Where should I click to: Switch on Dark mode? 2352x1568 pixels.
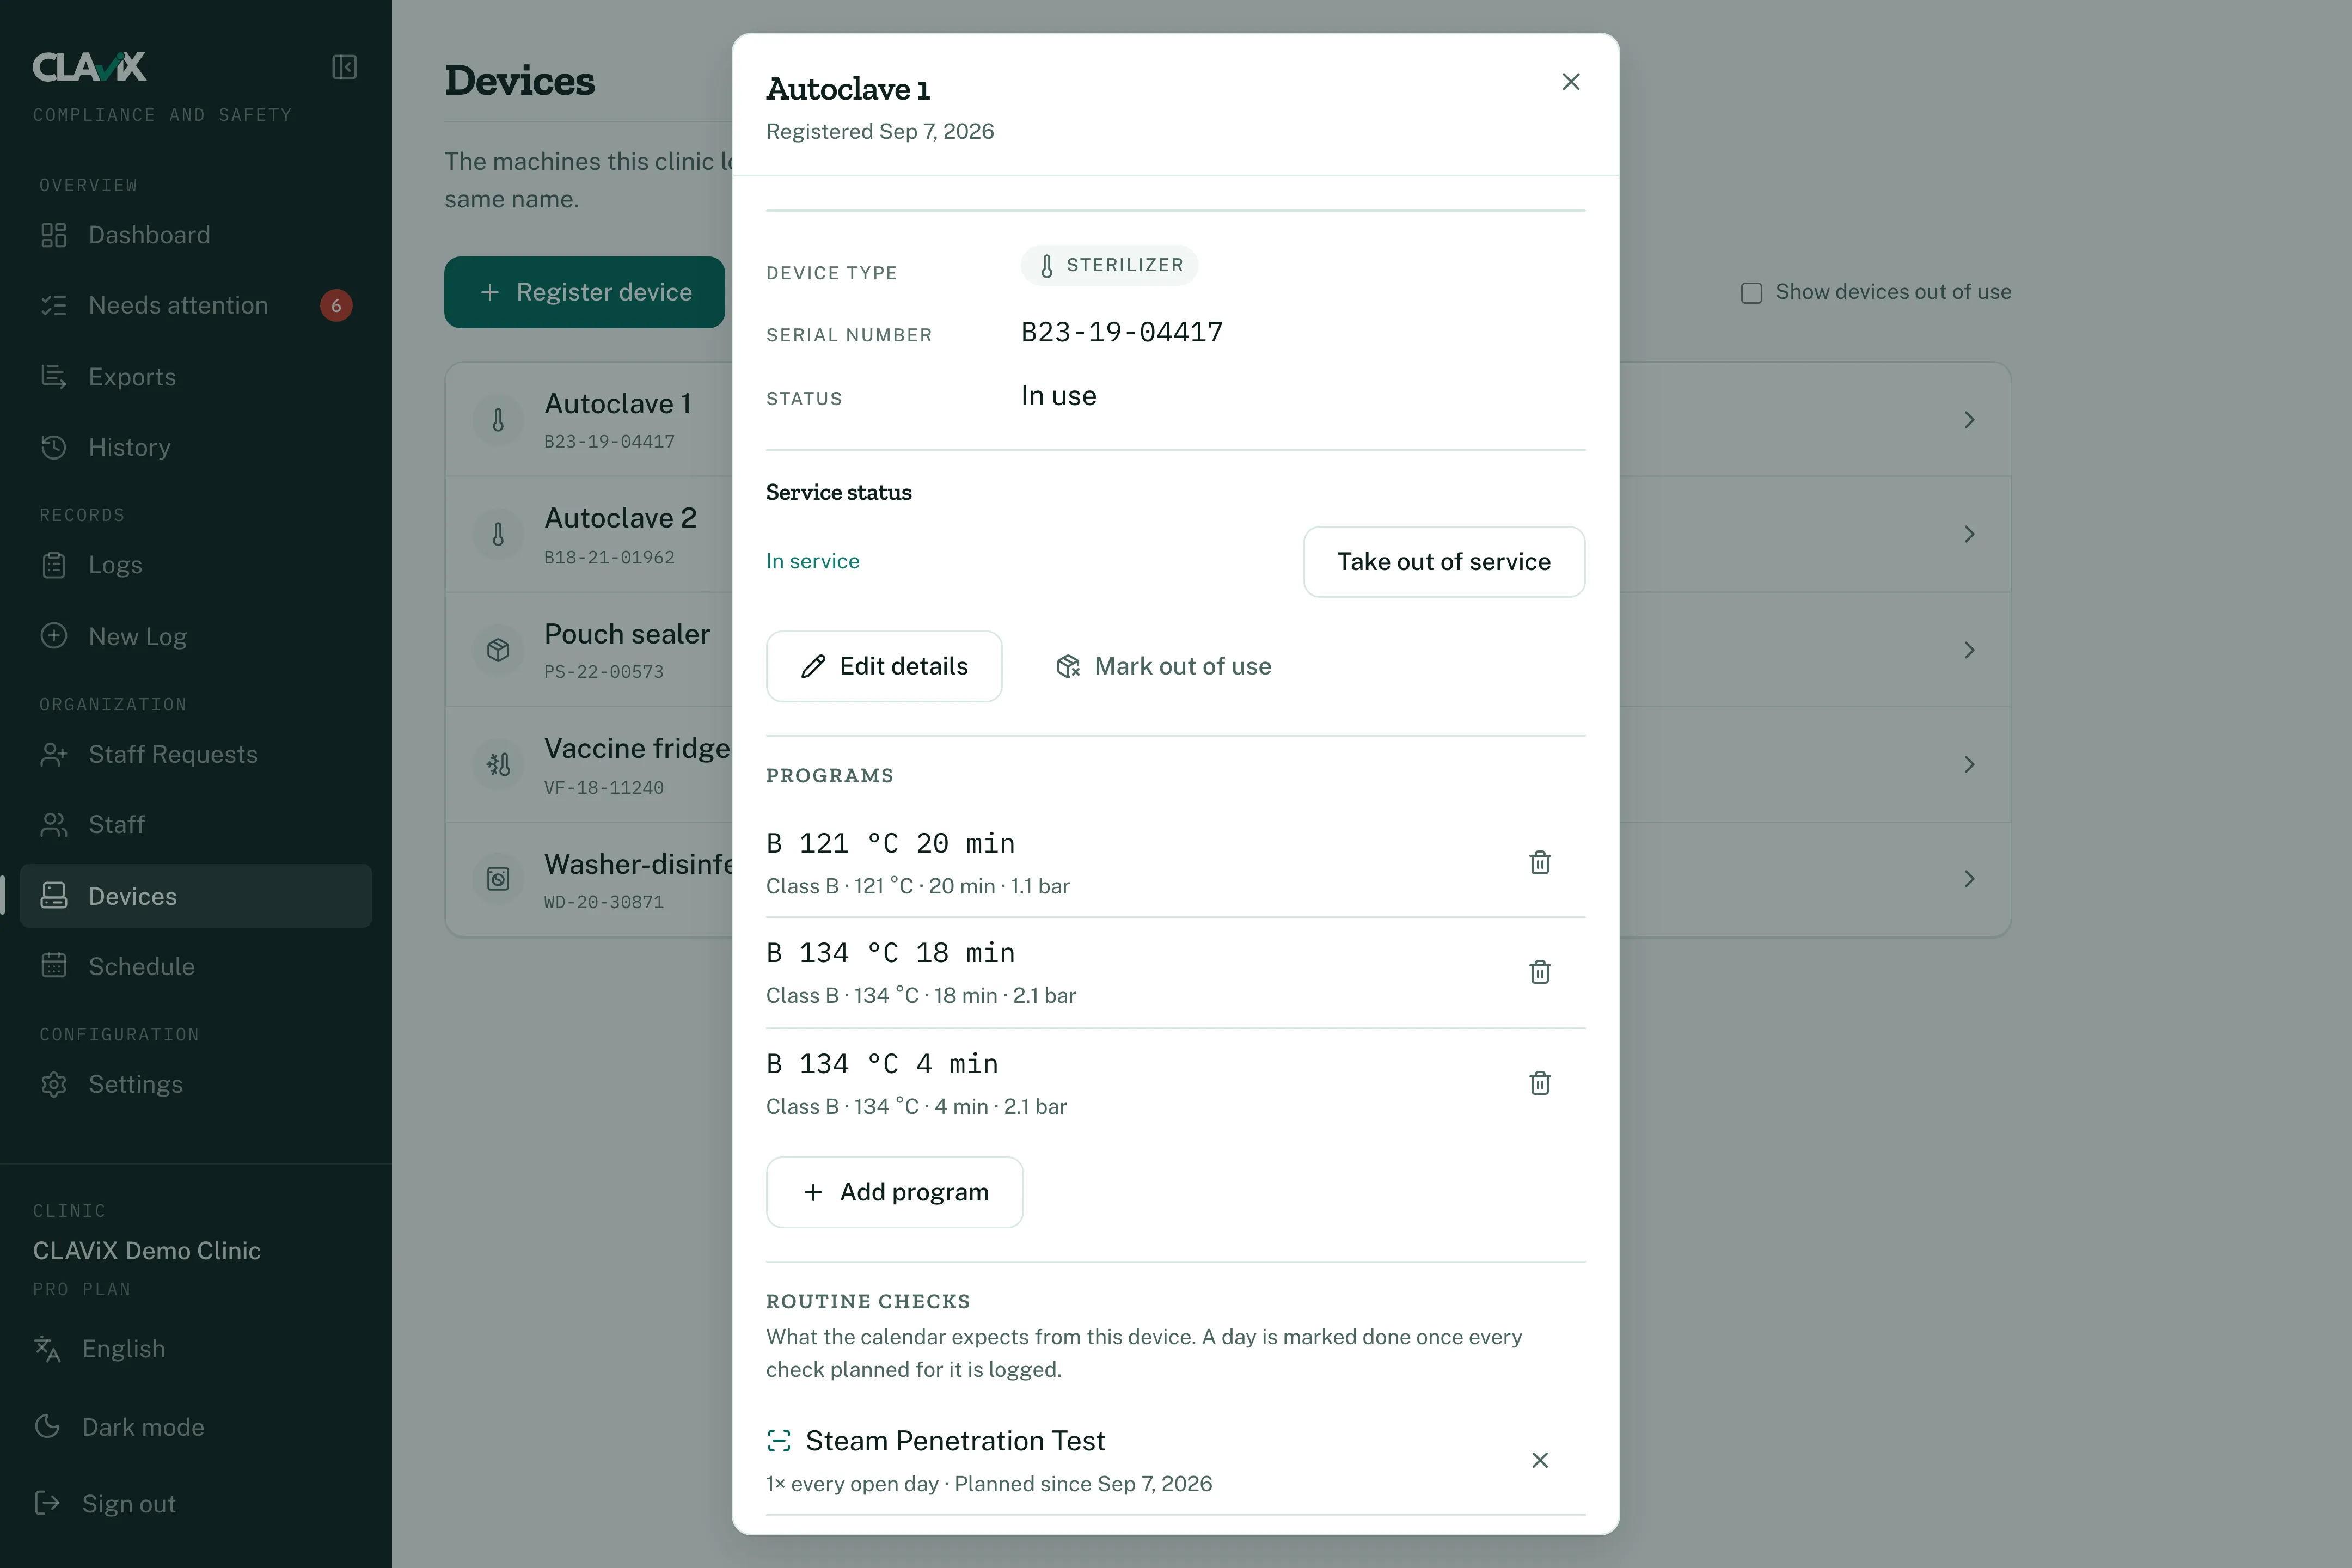click(119, 1427)
